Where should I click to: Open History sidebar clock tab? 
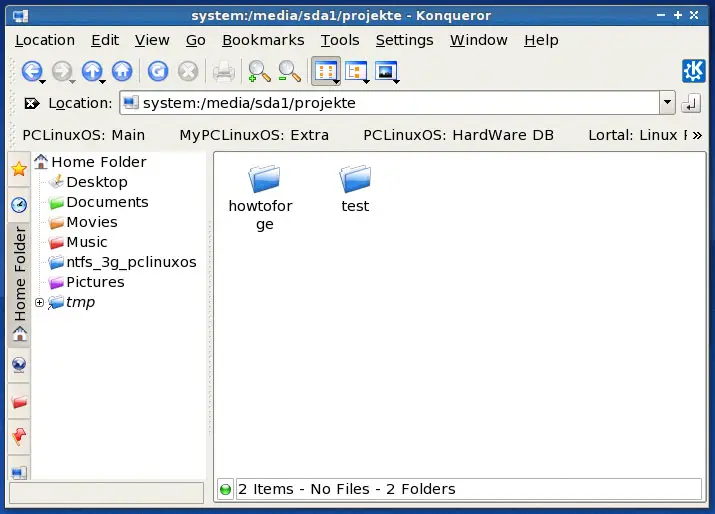19,205
